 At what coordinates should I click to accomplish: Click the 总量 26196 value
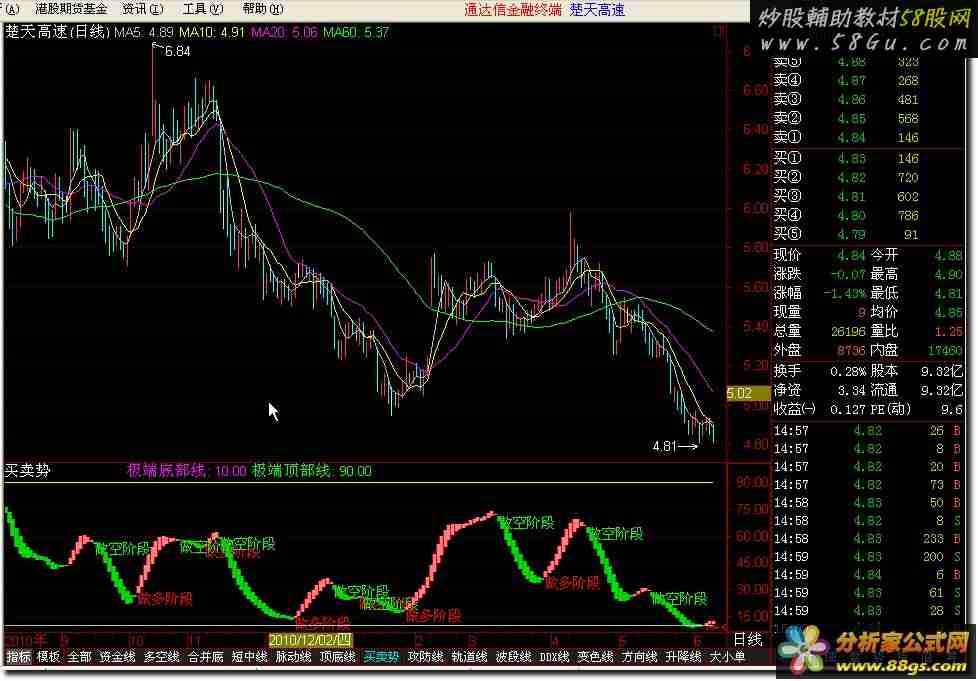848,331
